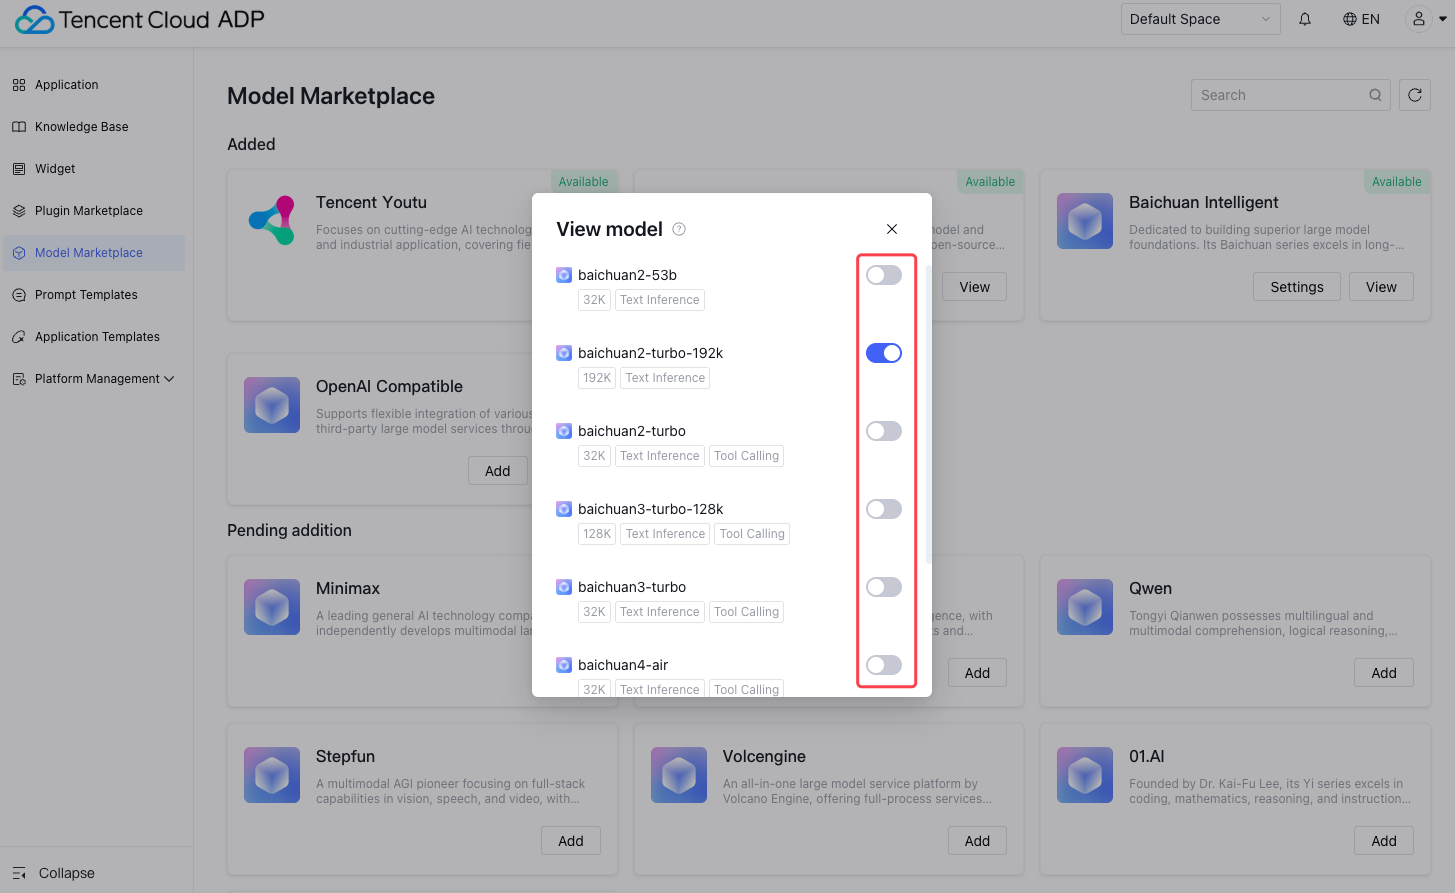Open the notifications bell
This screenshot has height=893, width=1455.
click(1305, 19)
